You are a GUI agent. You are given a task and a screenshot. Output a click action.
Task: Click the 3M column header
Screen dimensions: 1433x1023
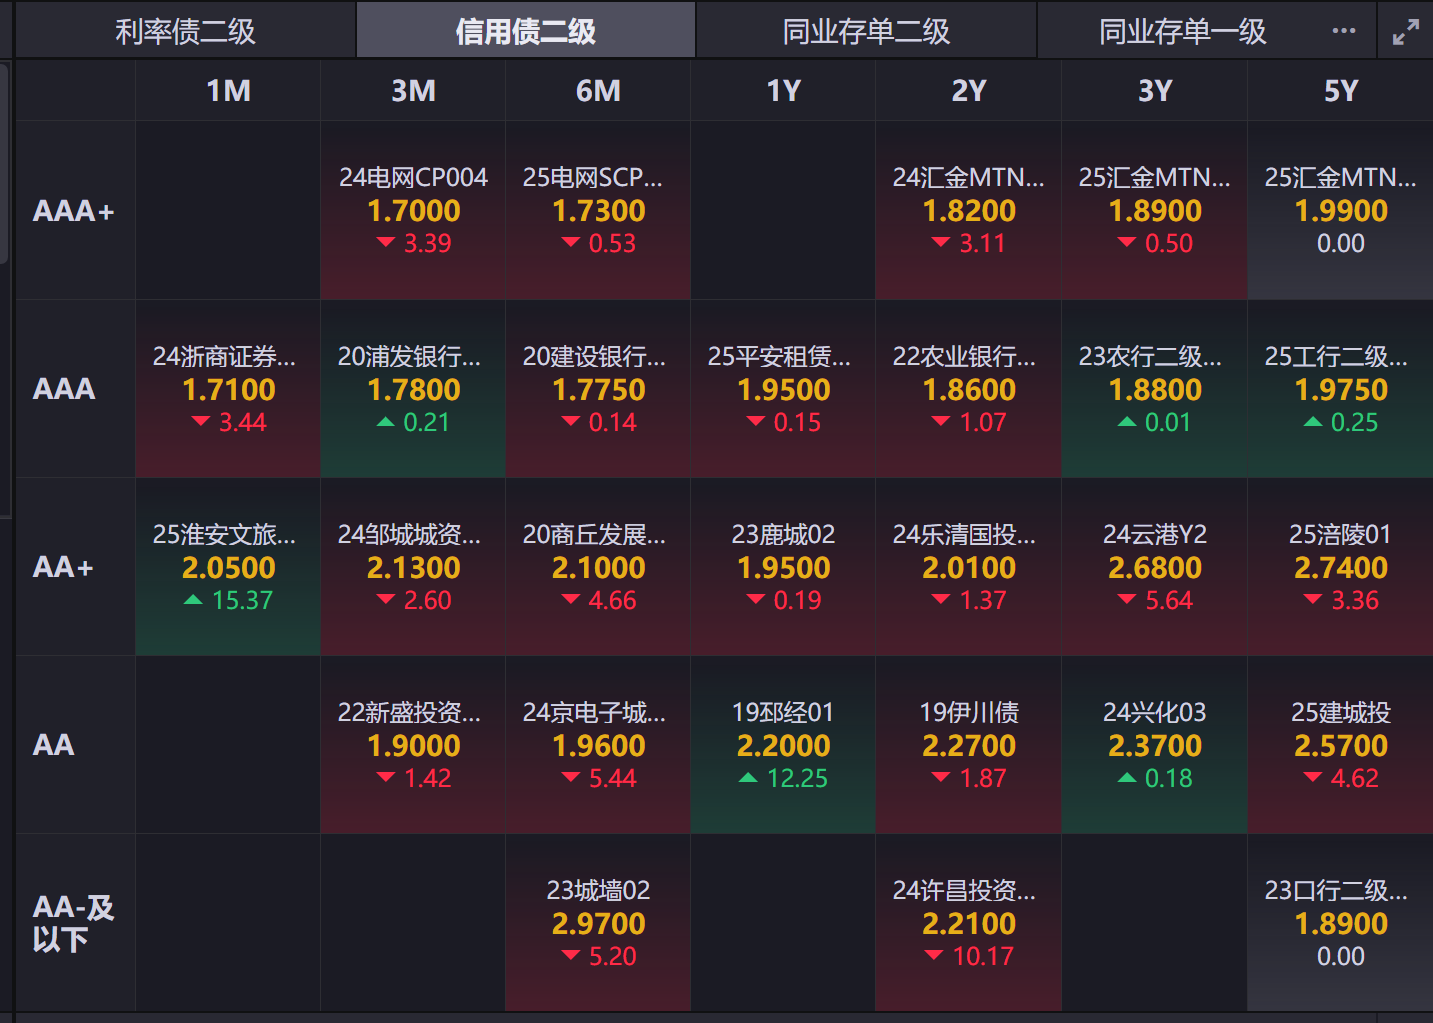[413, 91]
